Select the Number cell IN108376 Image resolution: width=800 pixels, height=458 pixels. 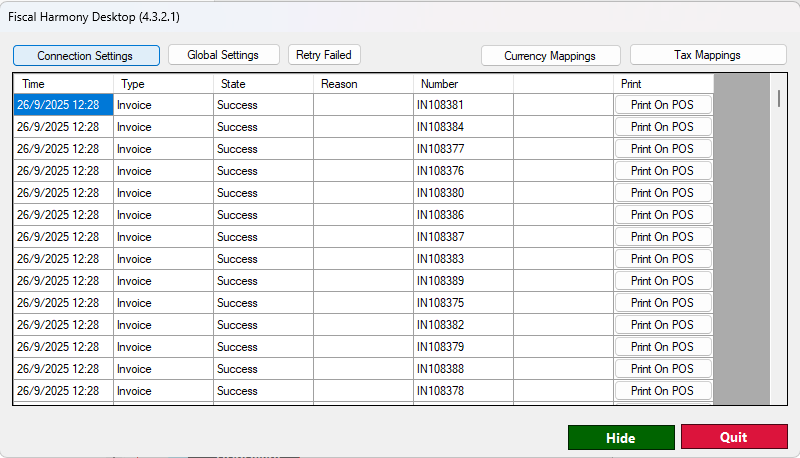[463, 170]
